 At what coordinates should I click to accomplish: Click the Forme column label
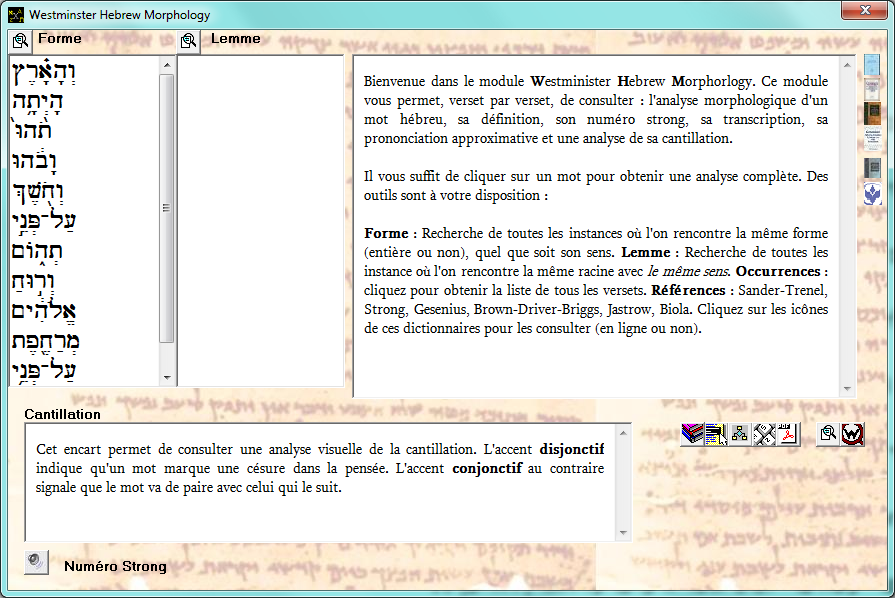60,39
